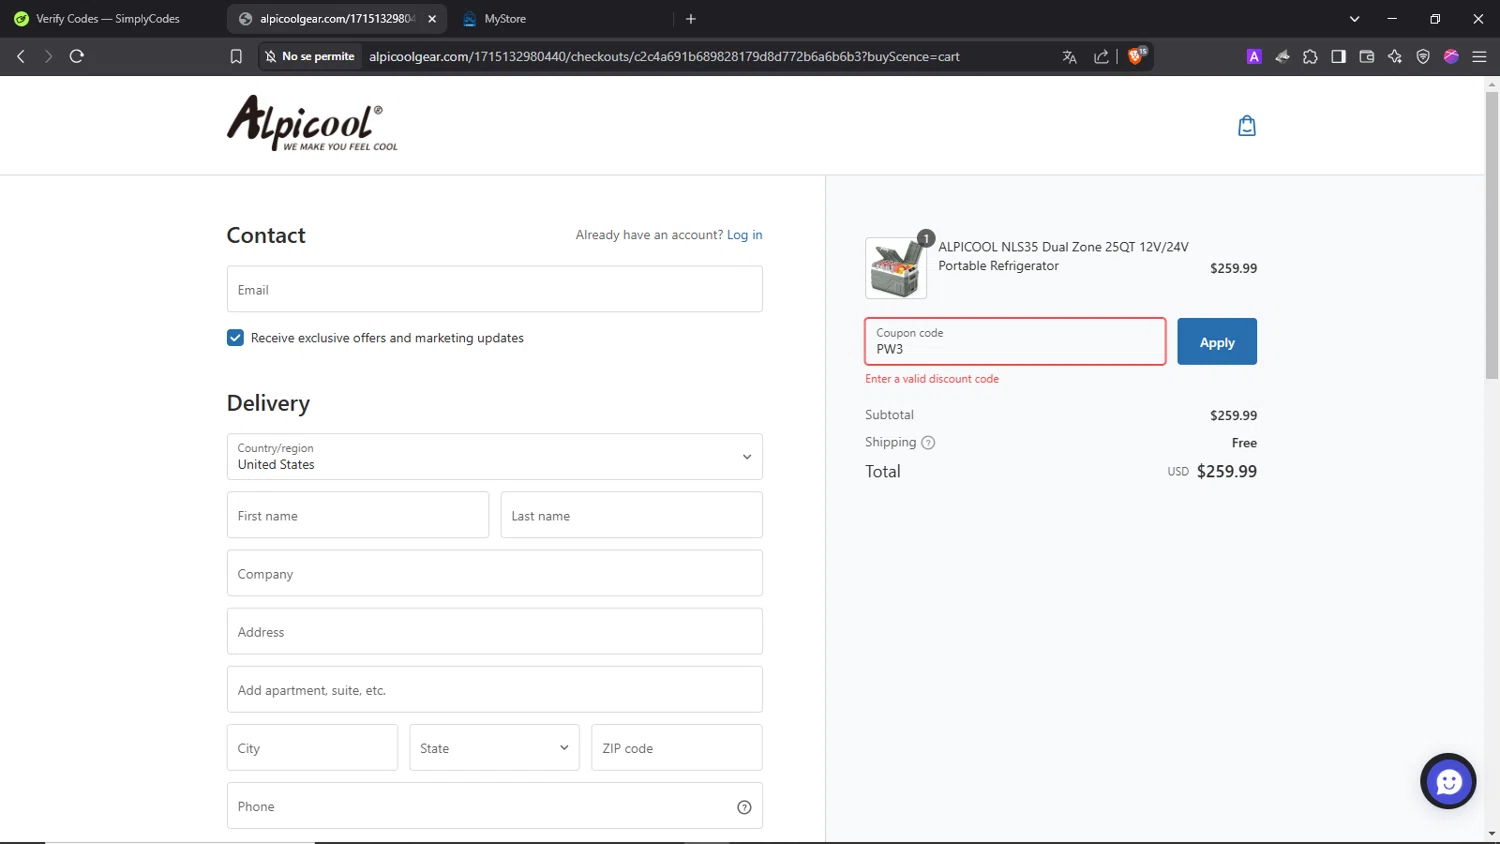Click the Shipping 'Free' value
This screenshot has height=844, width=1500.
pos(1244,443)
